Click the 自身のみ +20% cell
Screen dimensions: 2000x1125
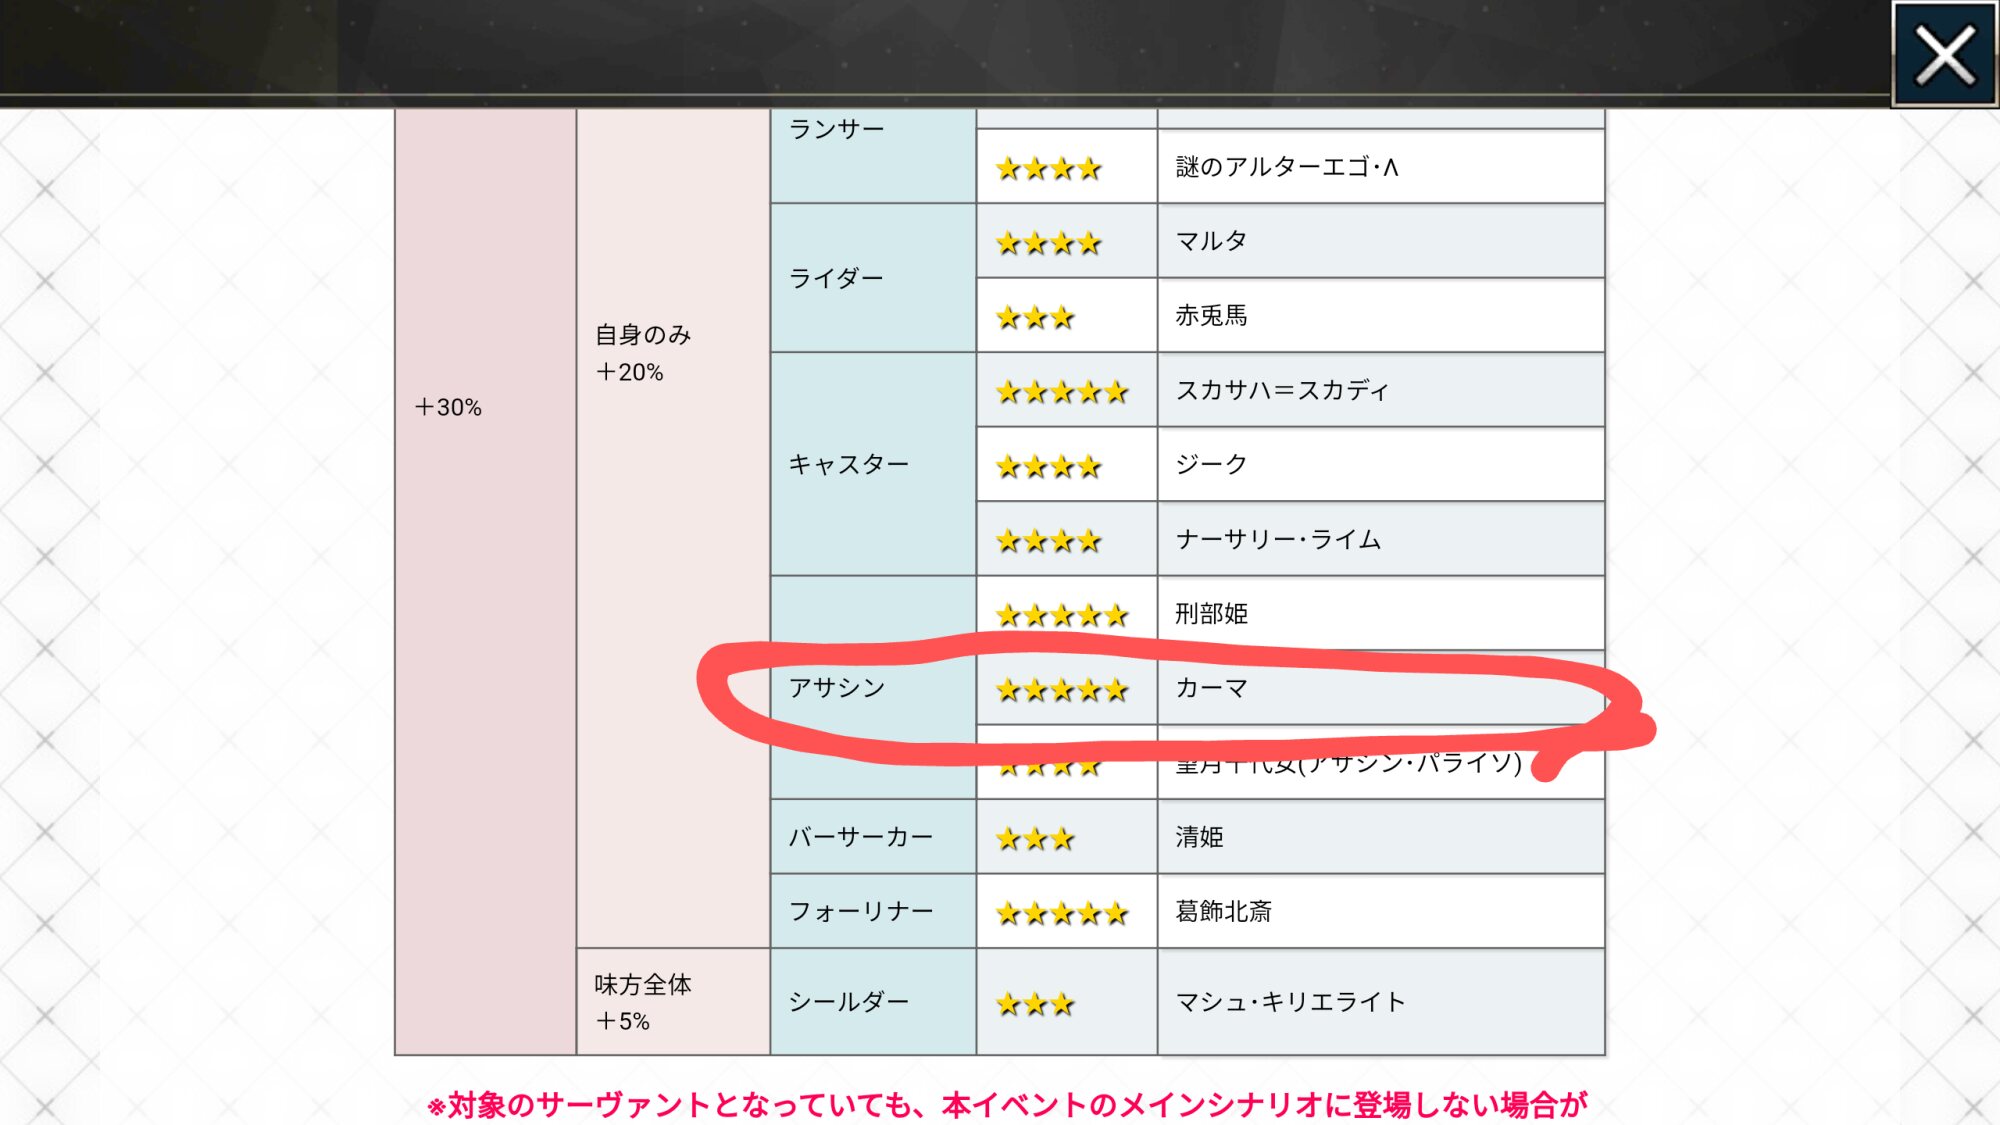(642, 353)
